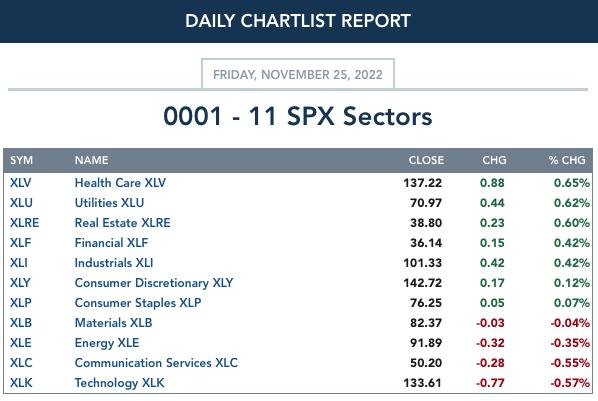Open the Health Care XLV name link
Viewport: 598px width, 401px height.
point(120,183)
